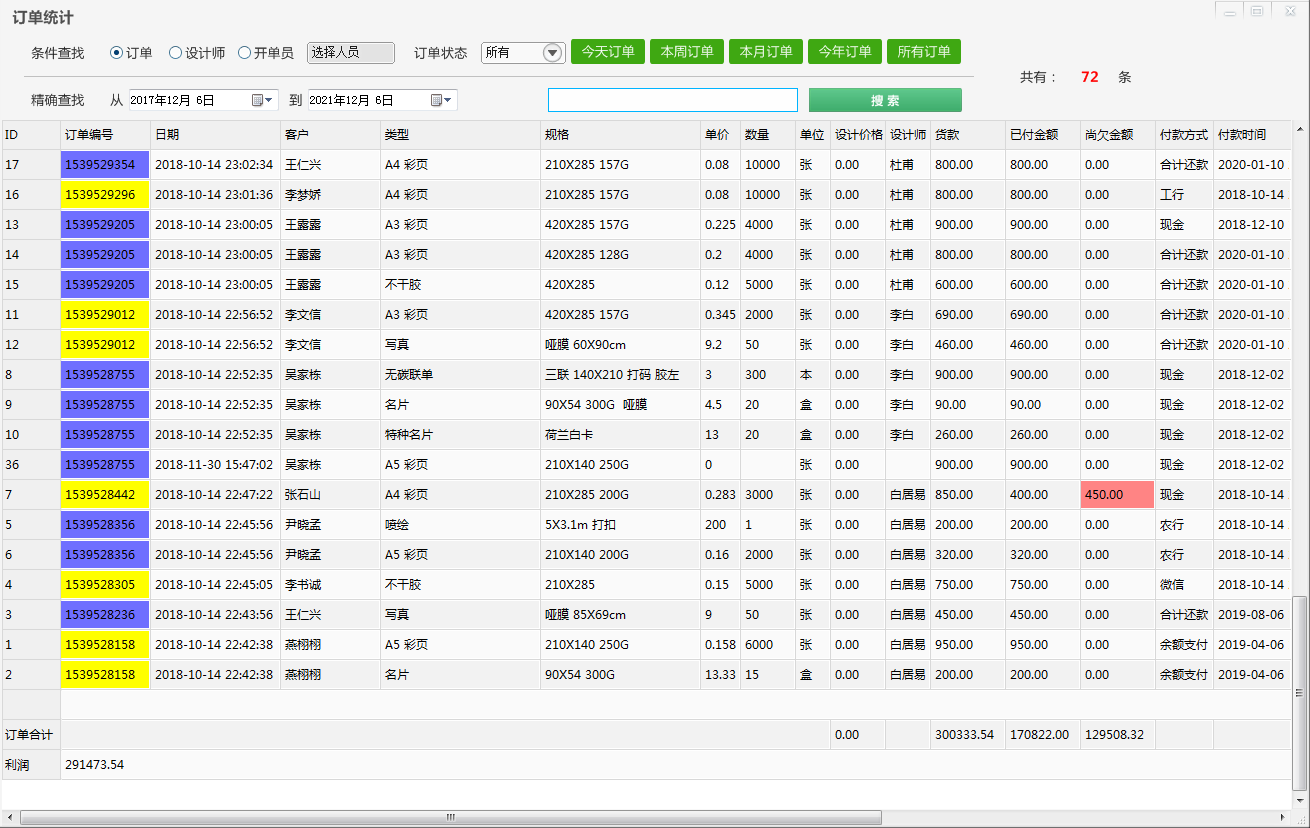Select the 订单 radio button

pyautogui.click(x=116, y=53)
